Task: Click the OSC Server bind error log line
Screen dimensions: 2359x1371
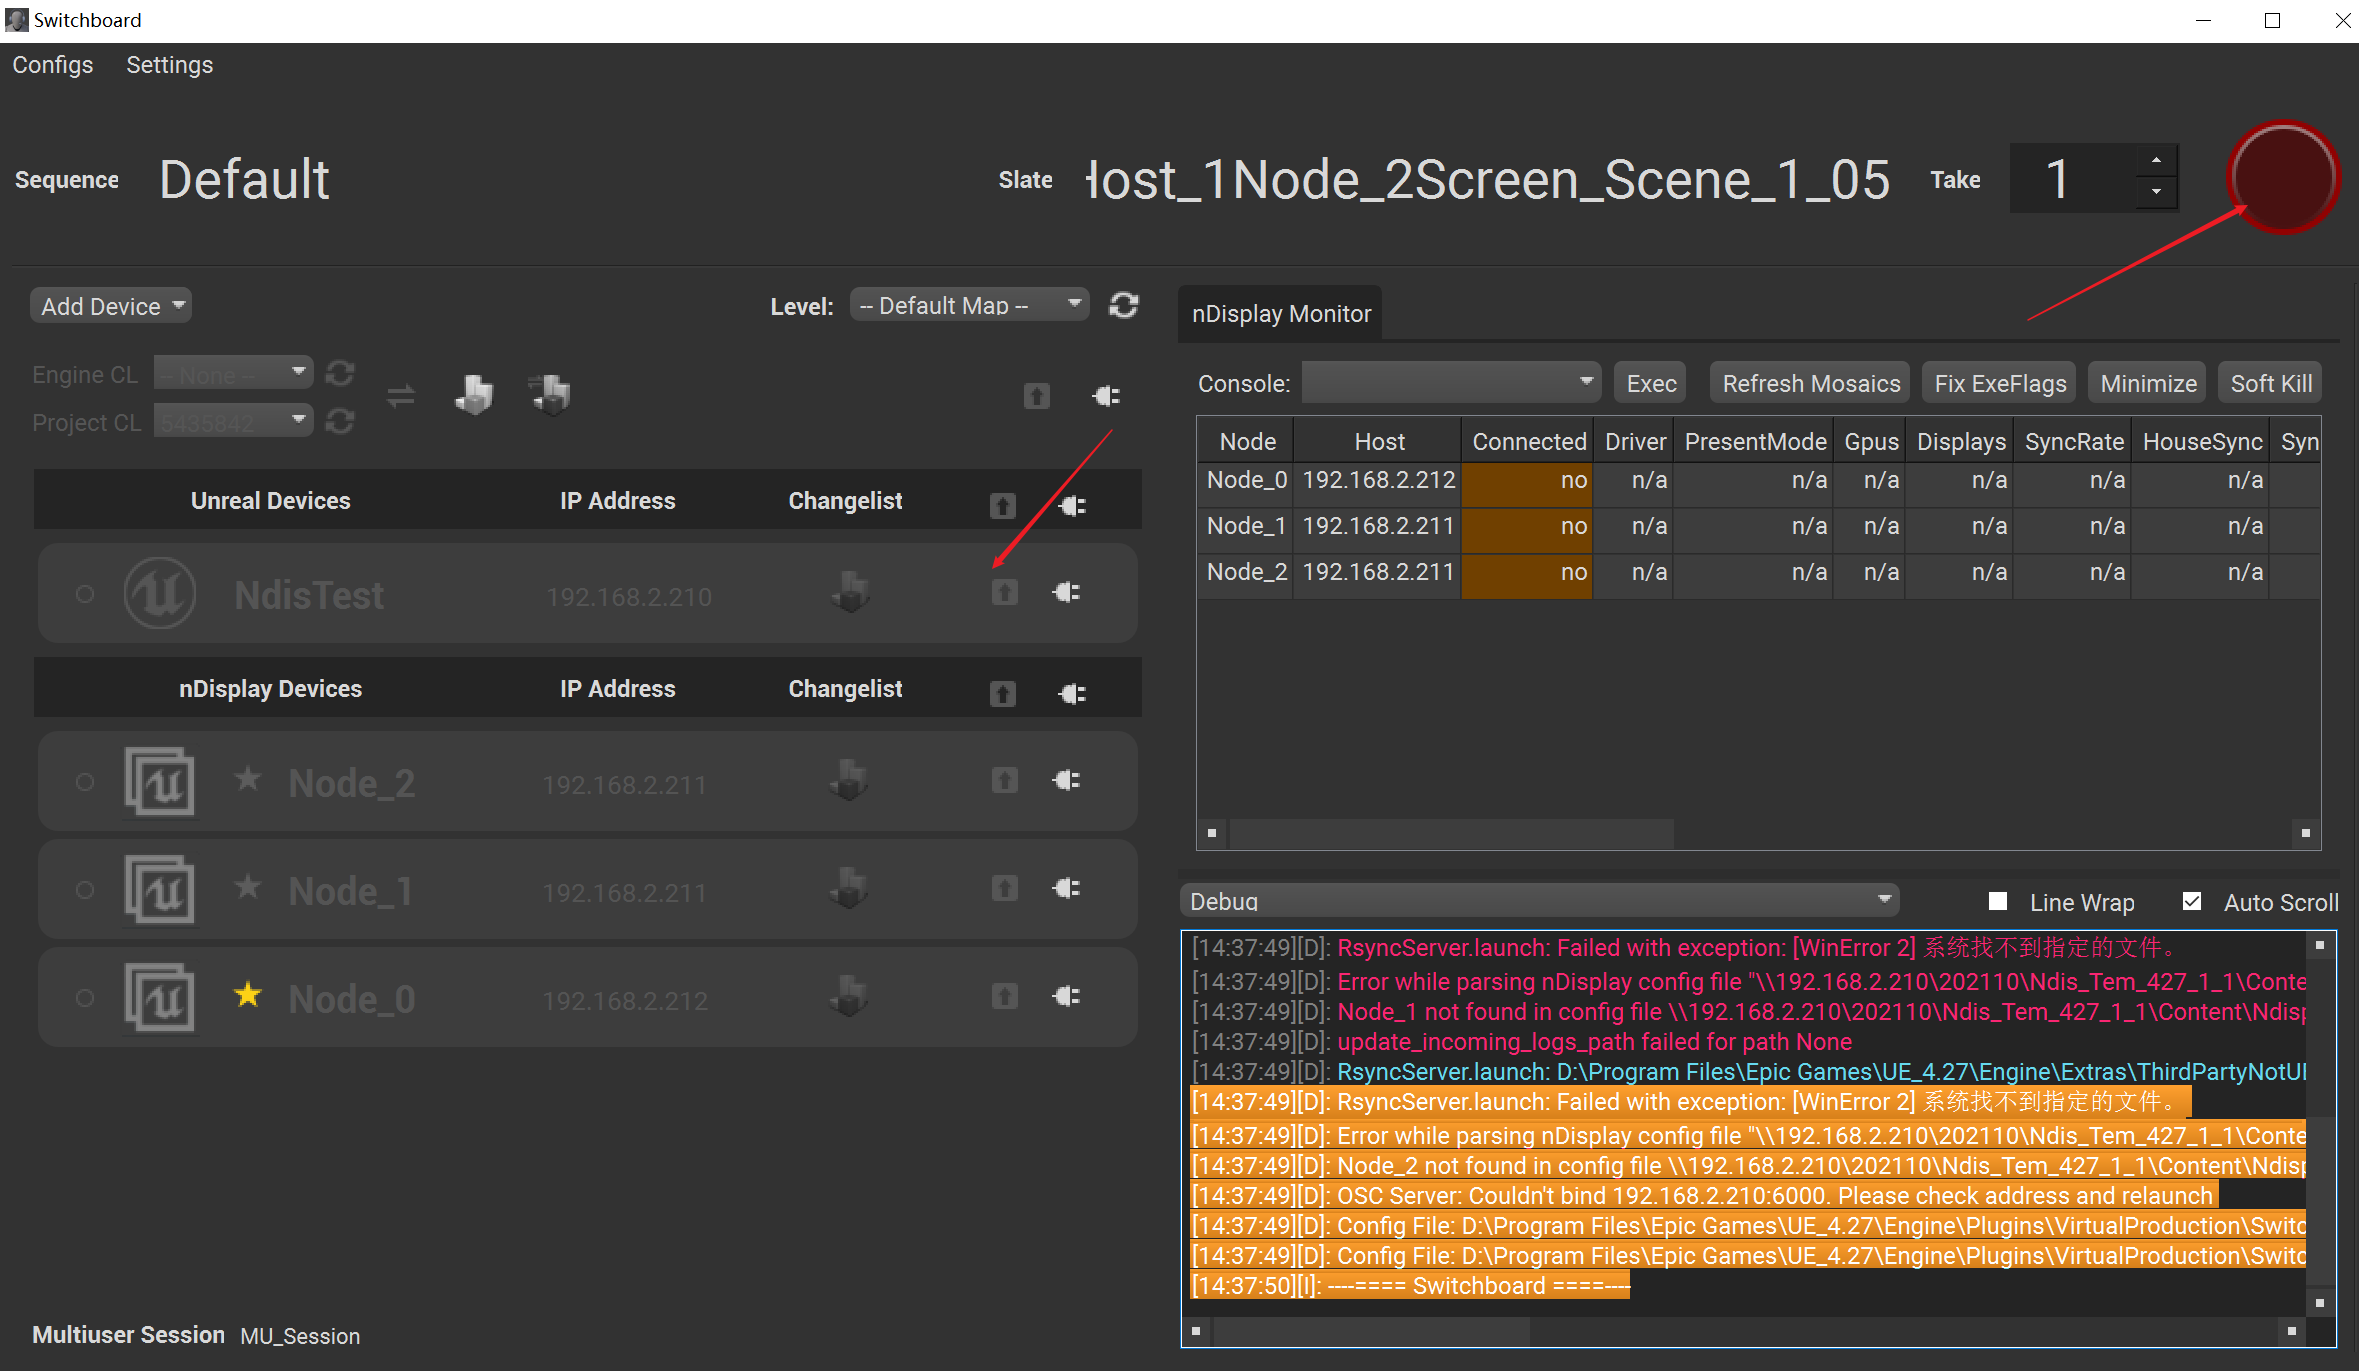Action: click(1703, 1196)
